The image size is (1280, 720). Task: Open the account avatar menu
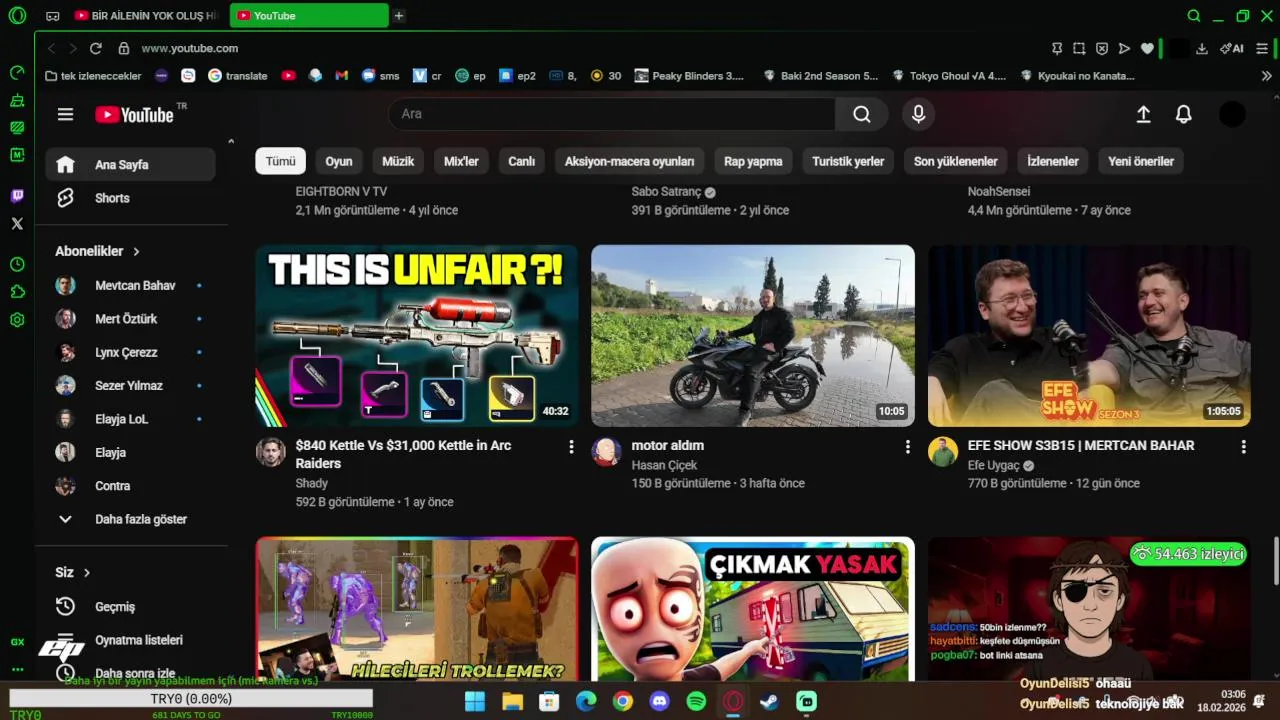point(1232,114)
